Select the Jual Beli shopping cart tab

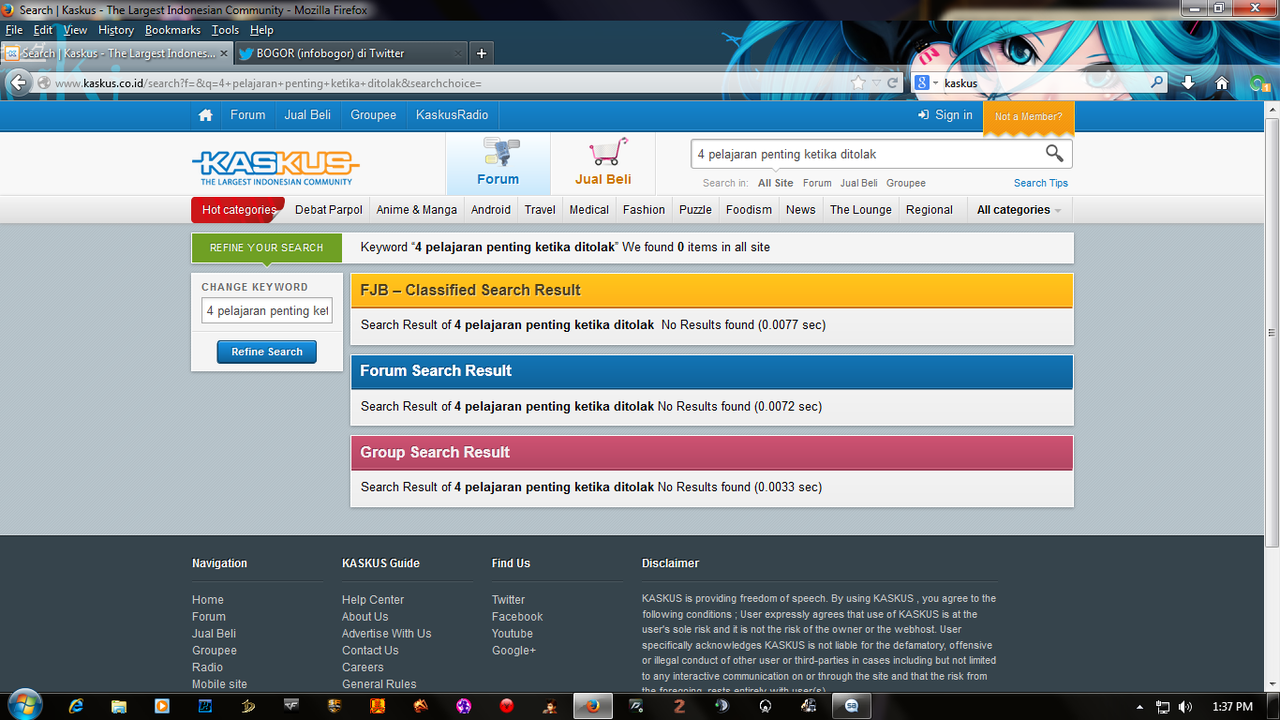(x=603, y=164)
